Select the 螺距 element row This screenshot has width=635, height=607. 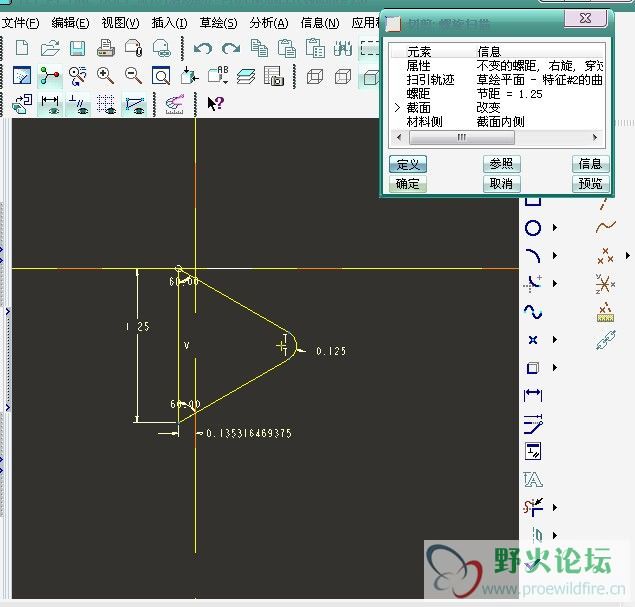click(x=497, y=94)
